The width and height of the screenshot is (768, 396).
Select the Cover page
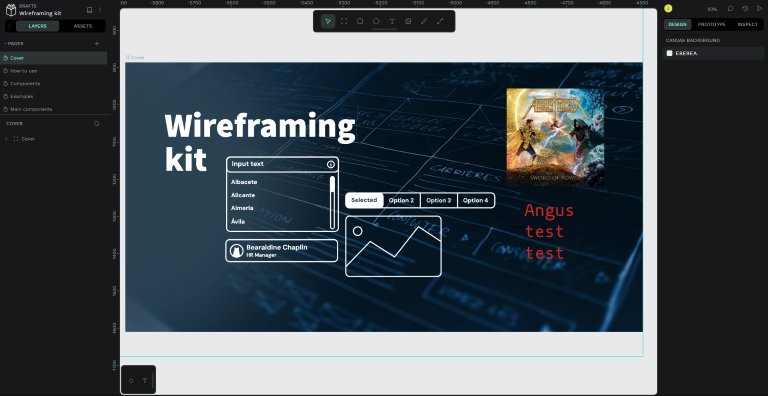54,58
